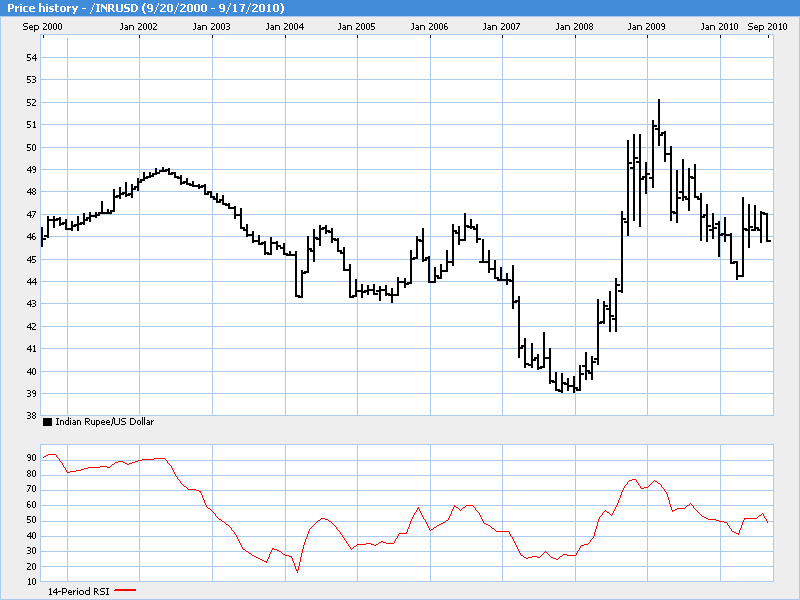Click the 54 price axis label
Screen dimensions: 800x600
31,58
